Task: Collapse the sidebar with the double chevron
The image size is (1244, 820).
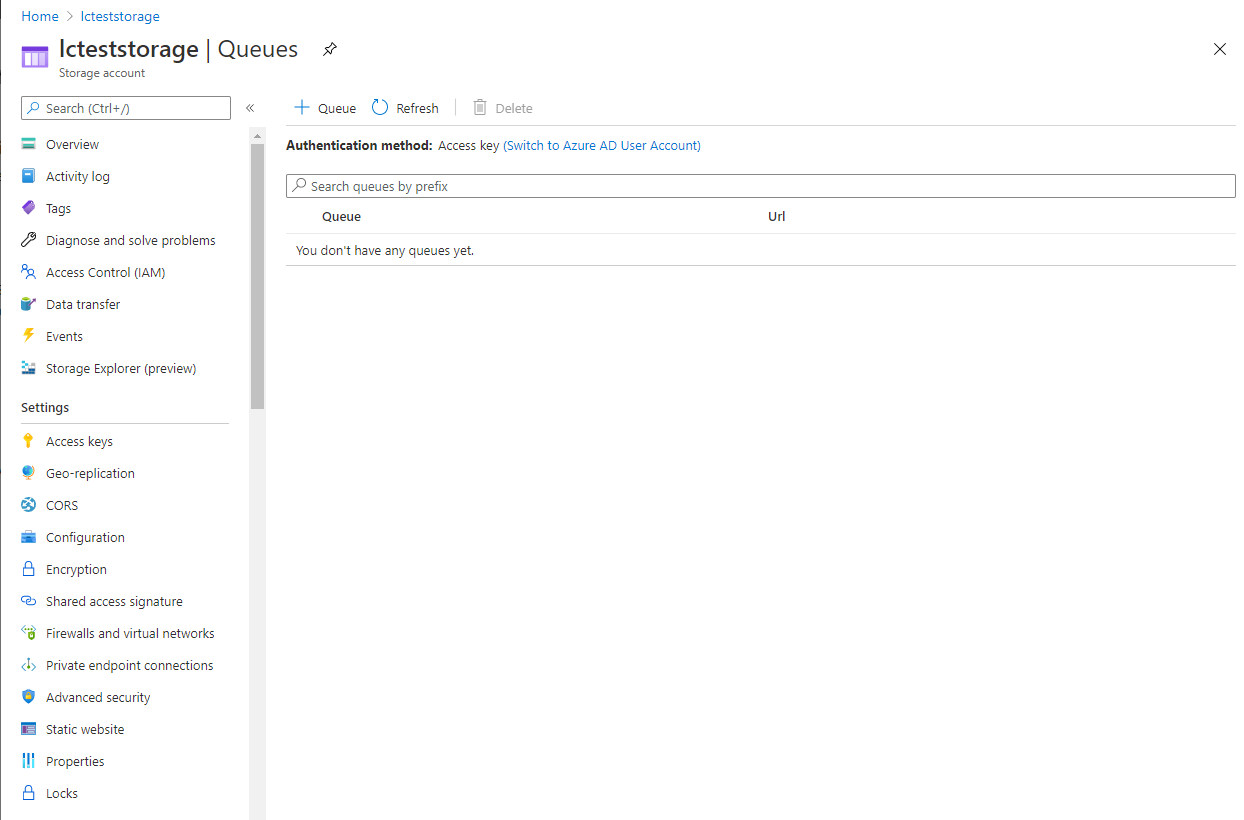Action: [250, 108]
